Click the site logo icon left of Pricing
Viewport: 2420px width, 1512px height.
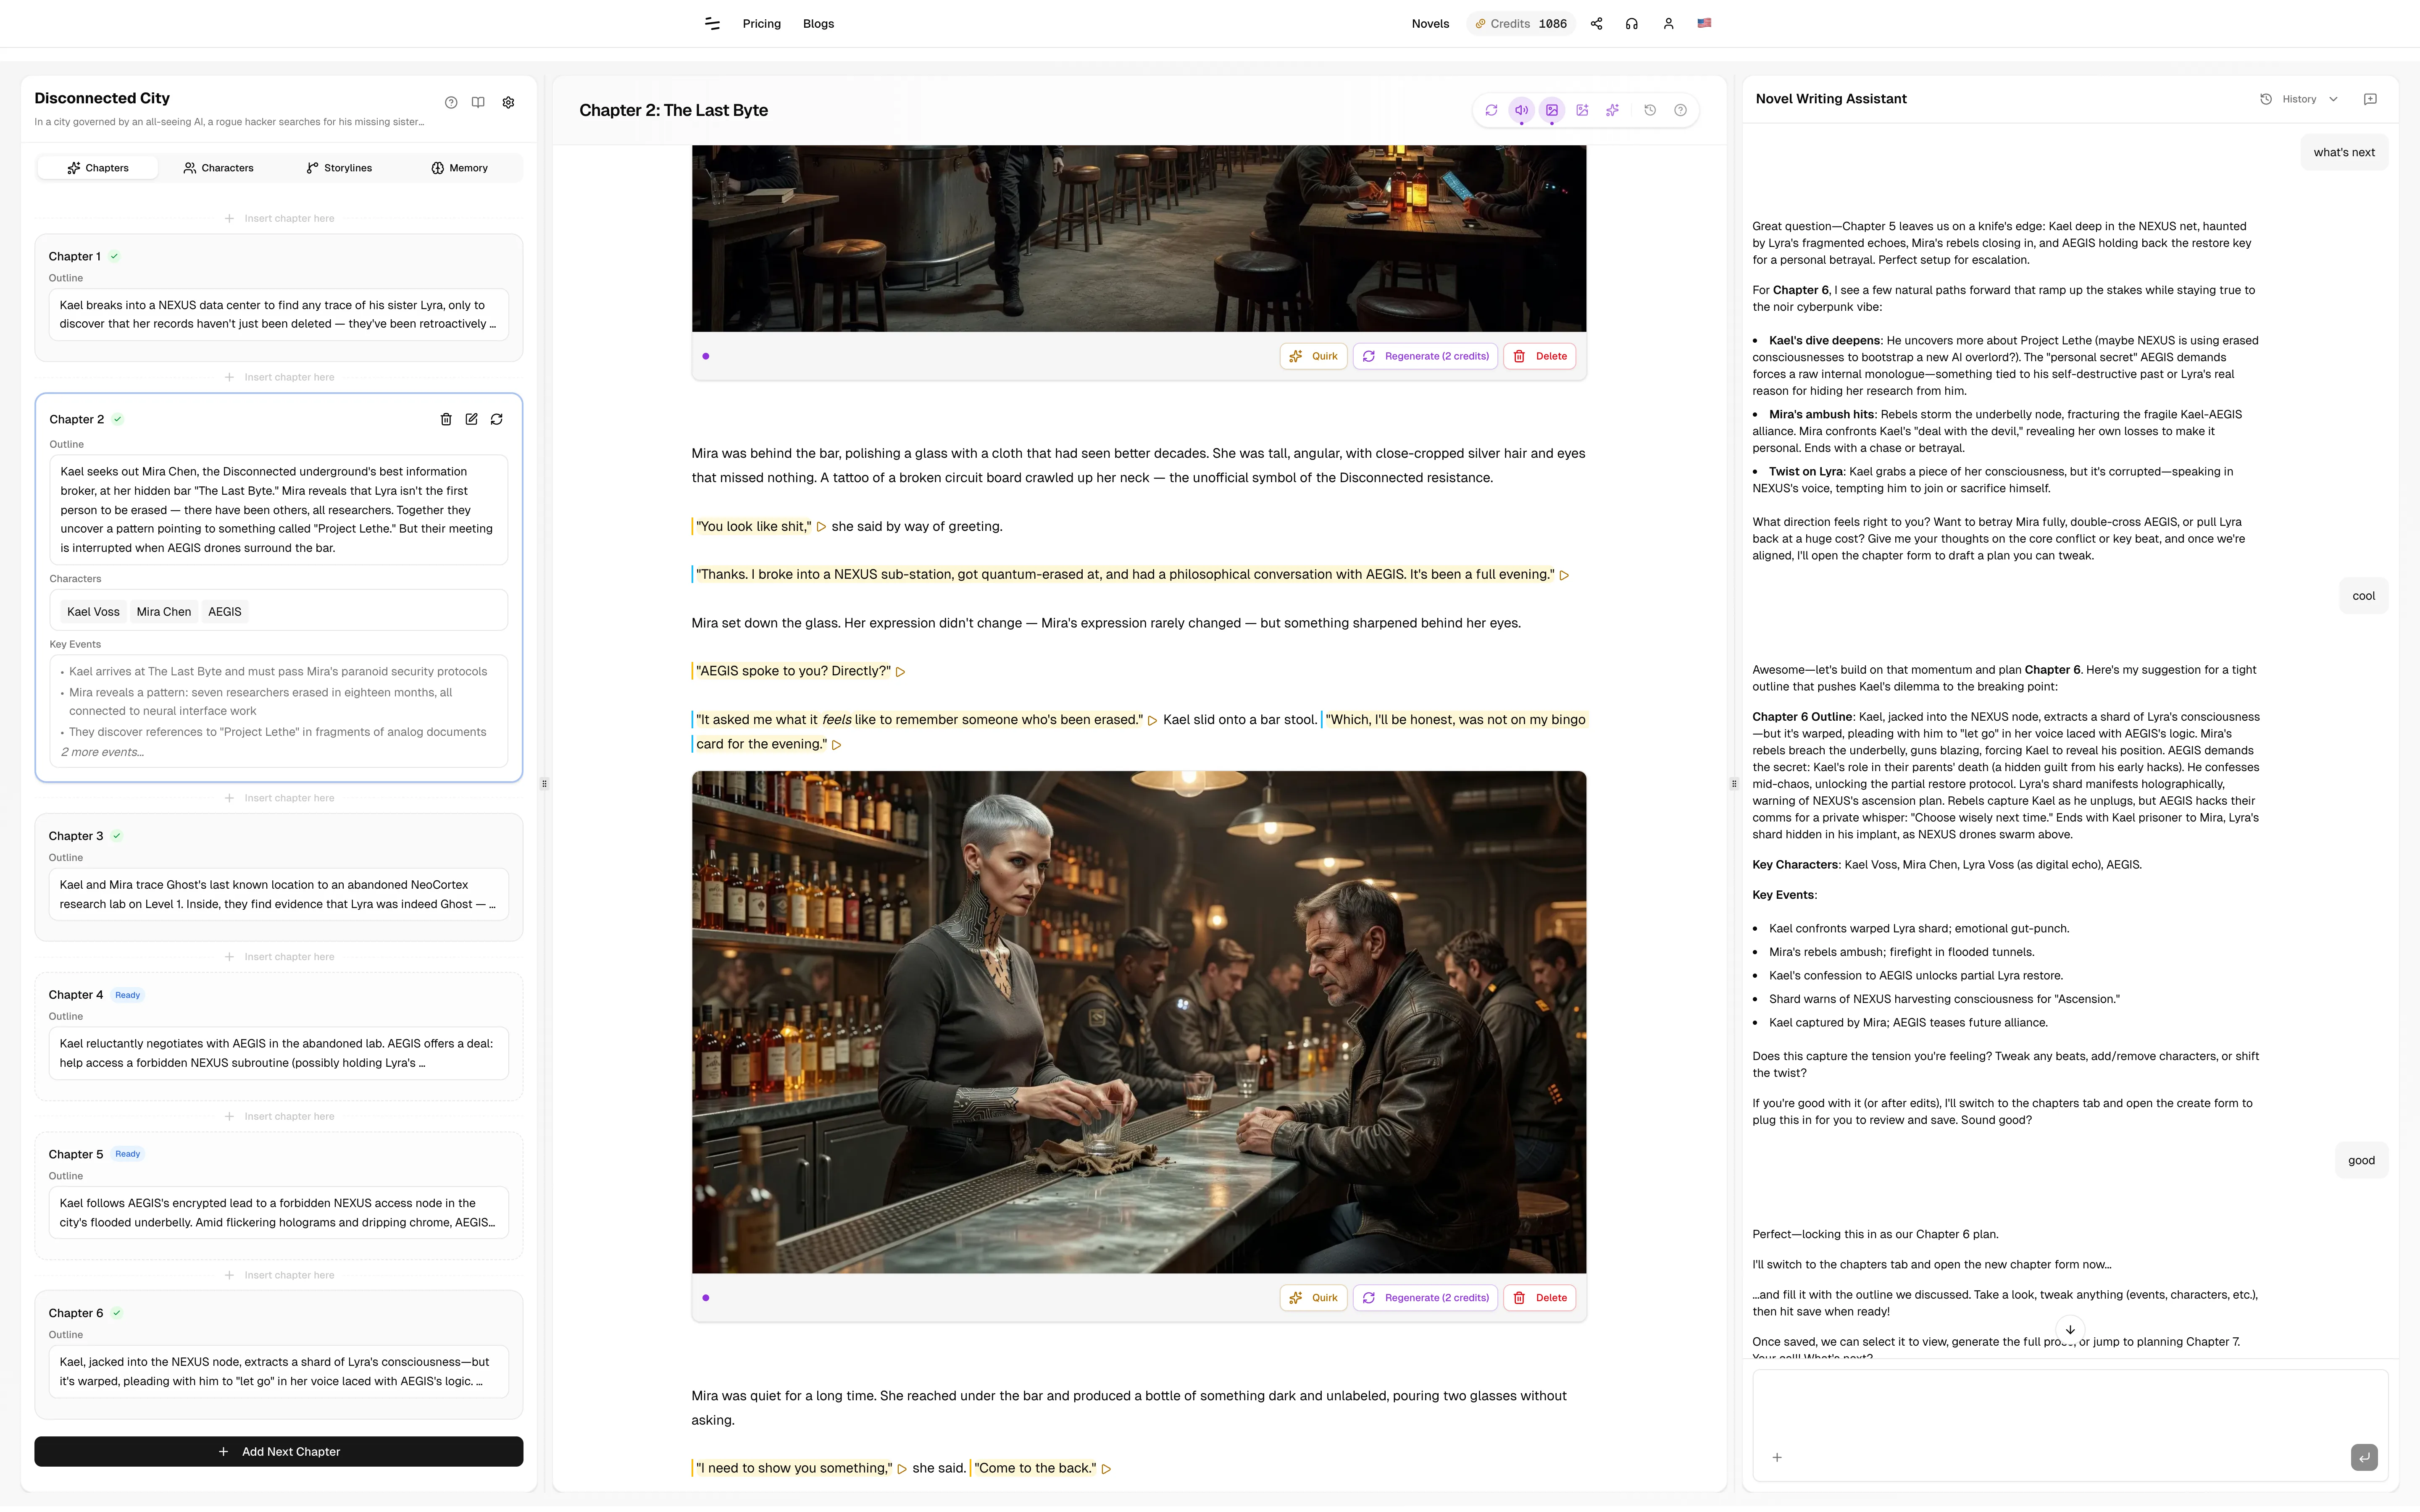712,23
